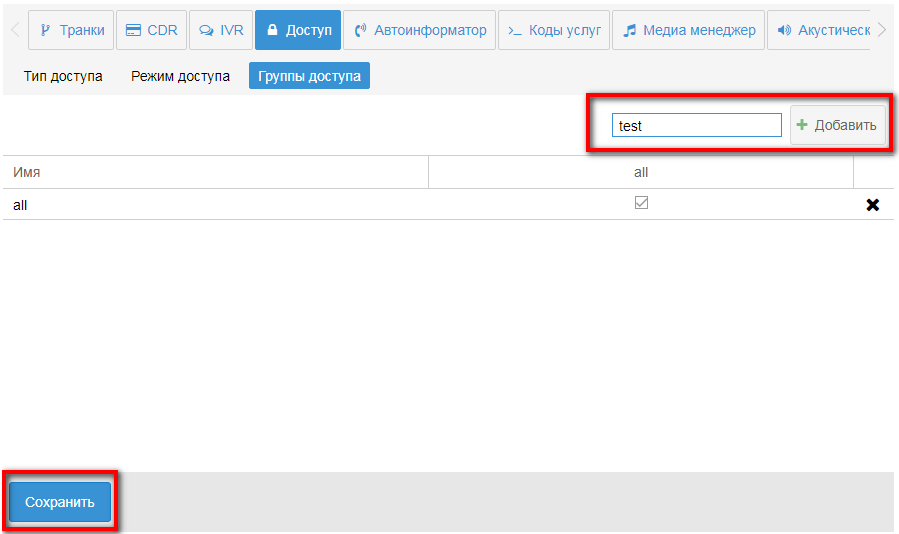Select the Группы доступа subtab
This screenshot has height=534, width=899.
(x=309, y=76)
